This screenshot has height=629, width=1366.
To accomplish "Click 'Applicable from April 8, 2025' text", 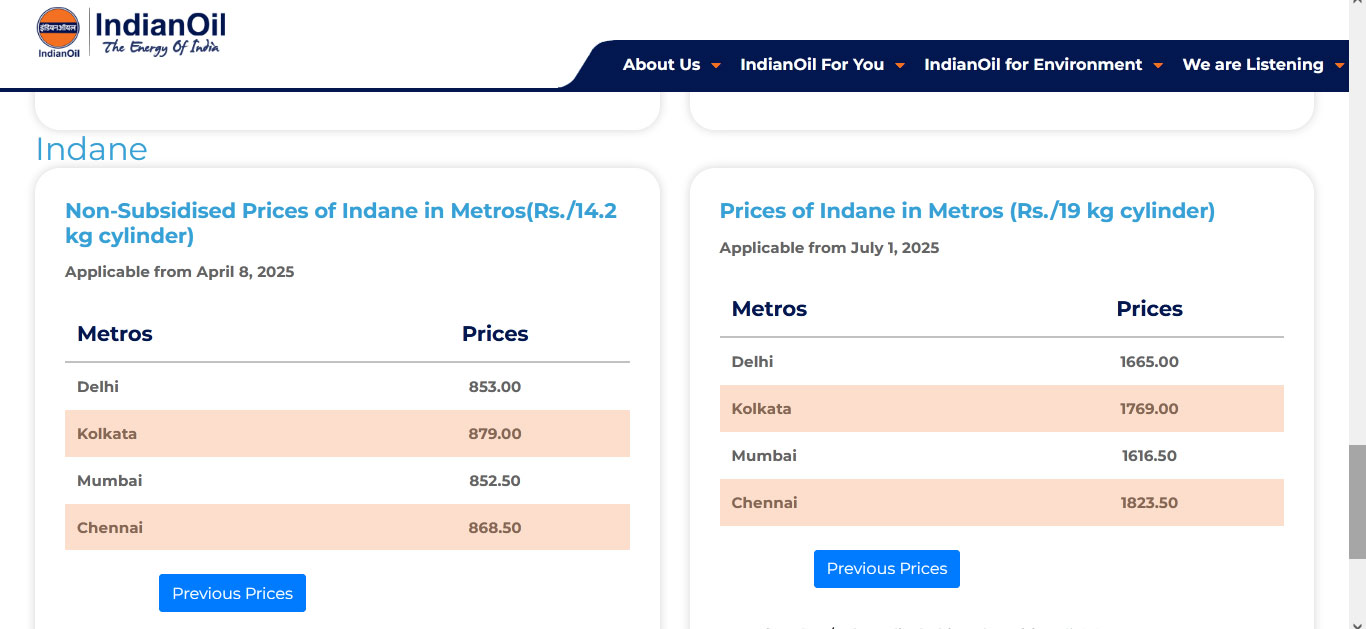I will point(180,272).
